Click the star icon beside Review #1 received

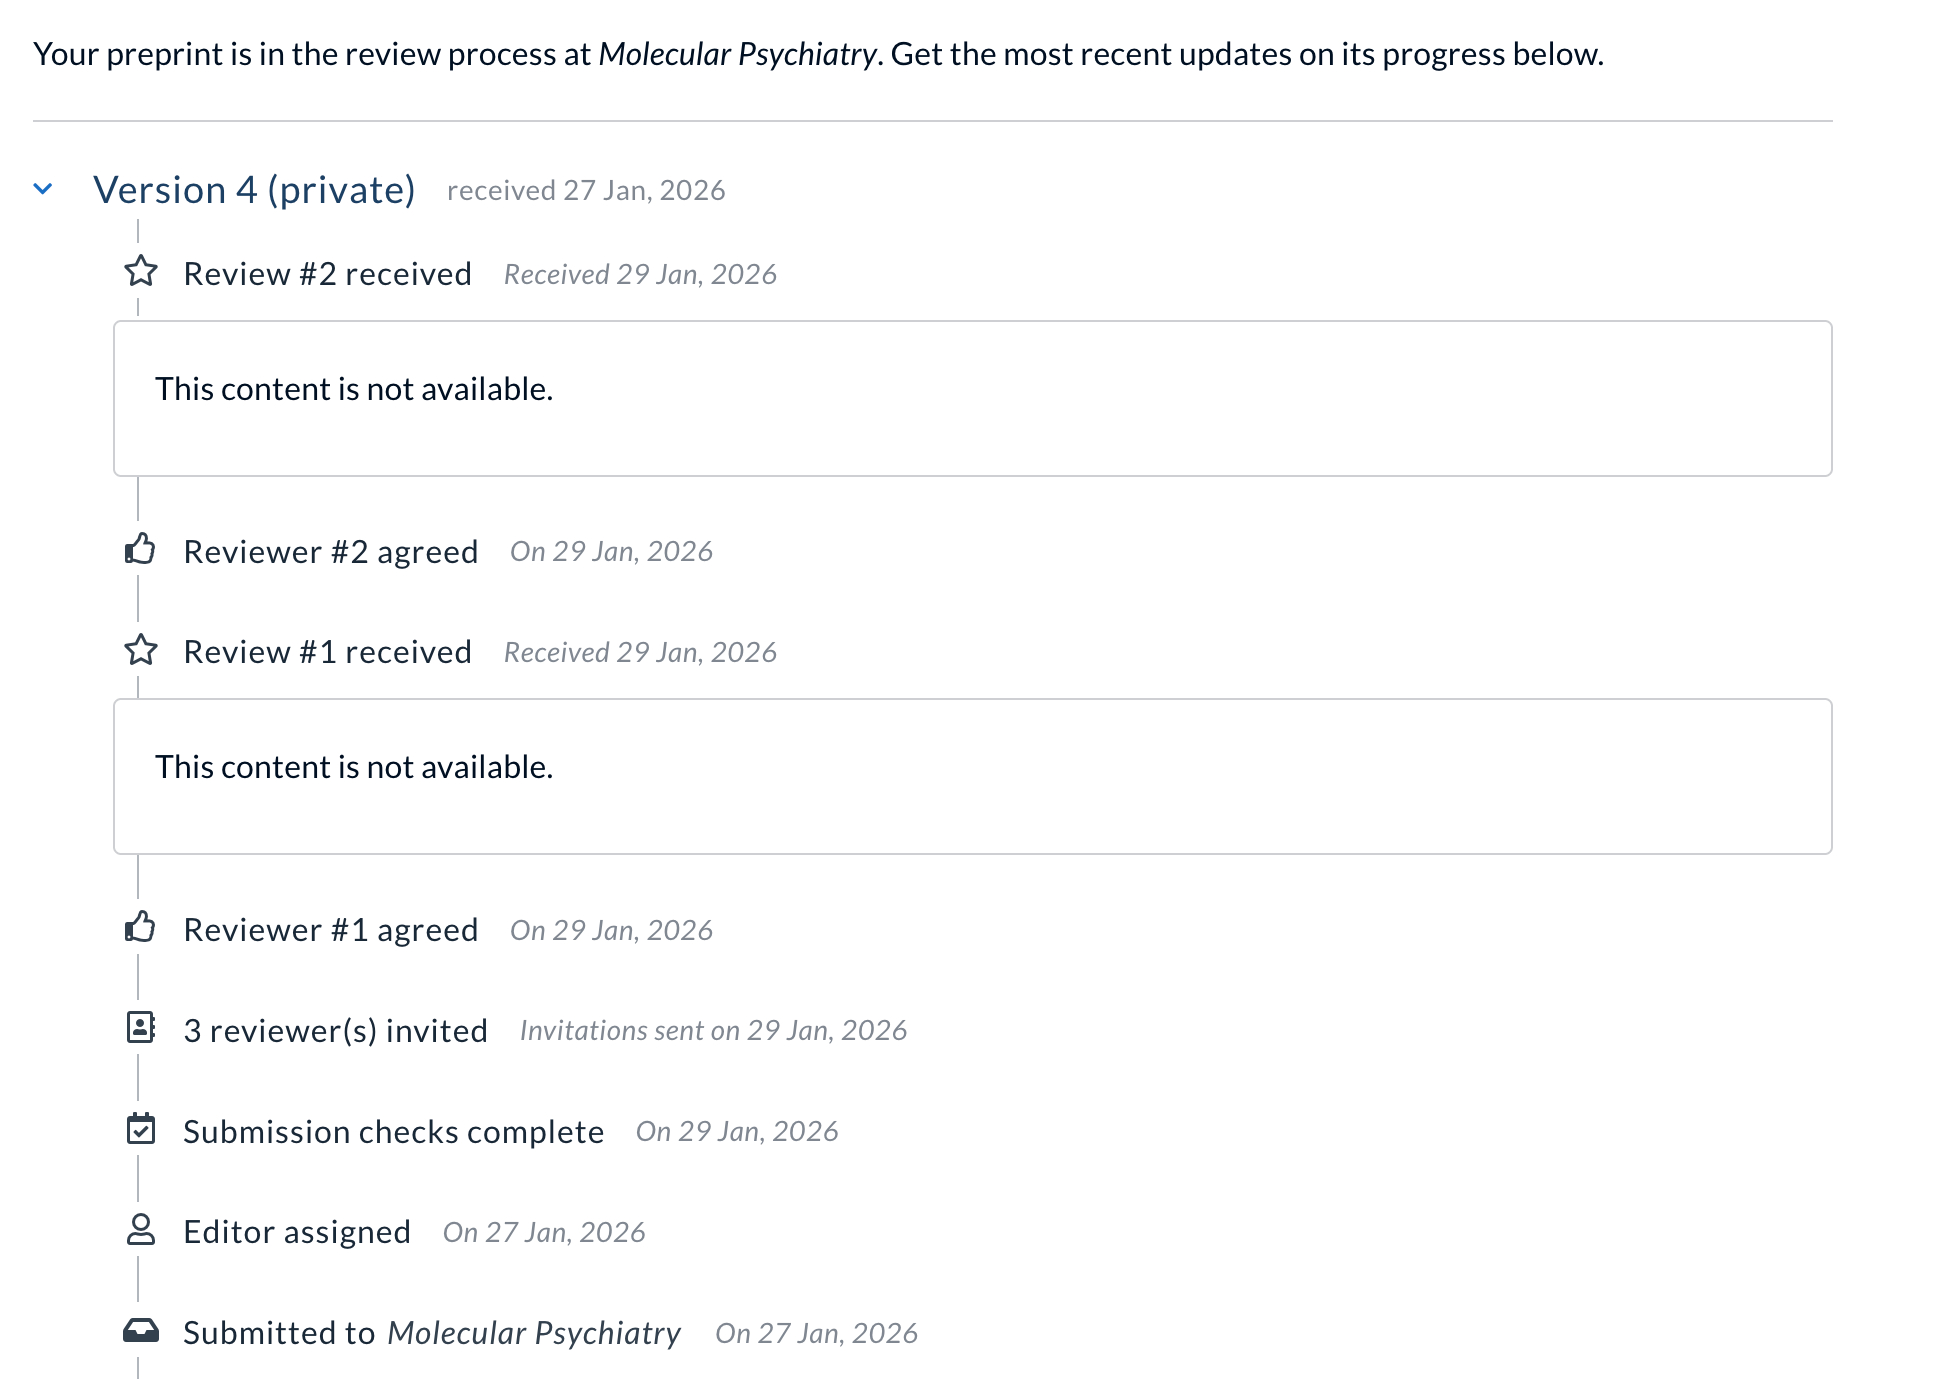[x=141, y=650]
